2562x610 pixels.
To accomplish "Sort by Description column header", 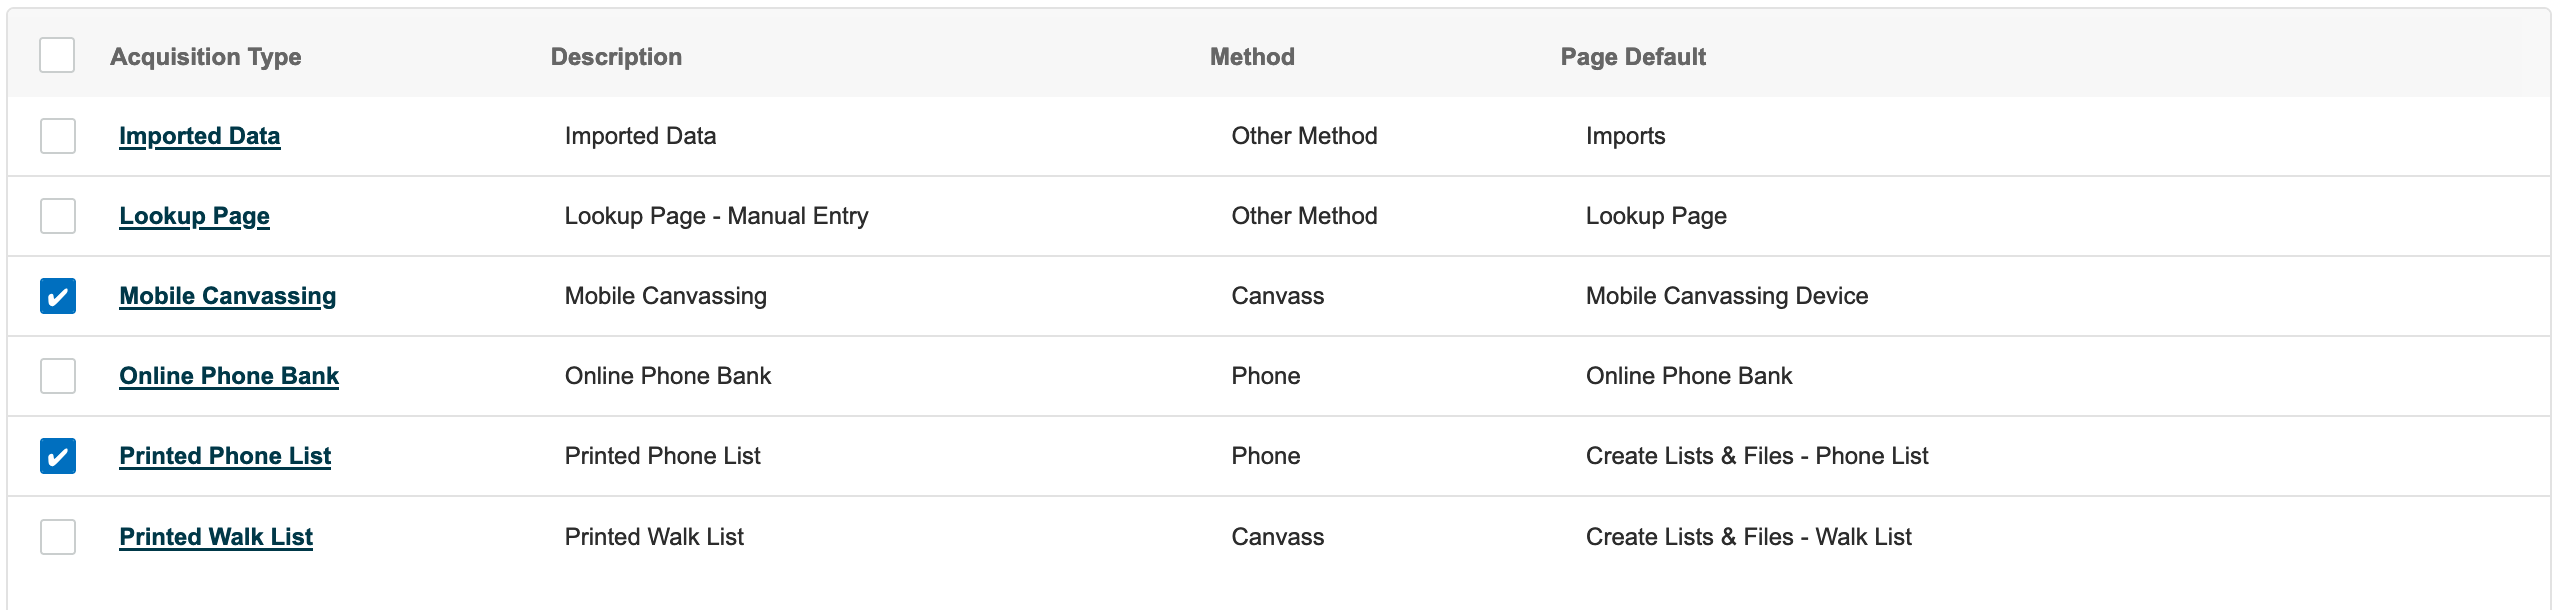I will (617, 57).
